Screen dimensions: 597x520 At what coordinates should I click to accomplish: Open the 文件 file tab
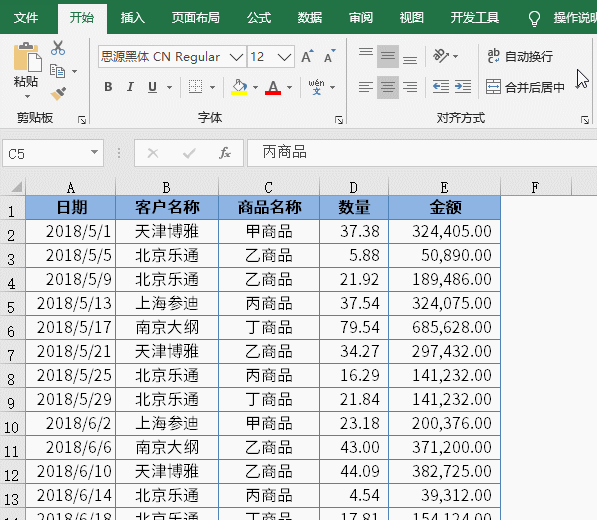pos(26,18)
